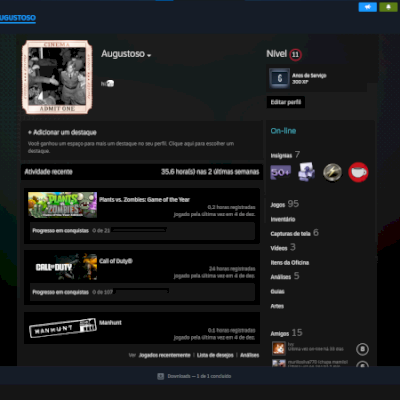Click the purple community badge icon
The width and height of the screenshot is (400, 400).
[x=306, y=172]
